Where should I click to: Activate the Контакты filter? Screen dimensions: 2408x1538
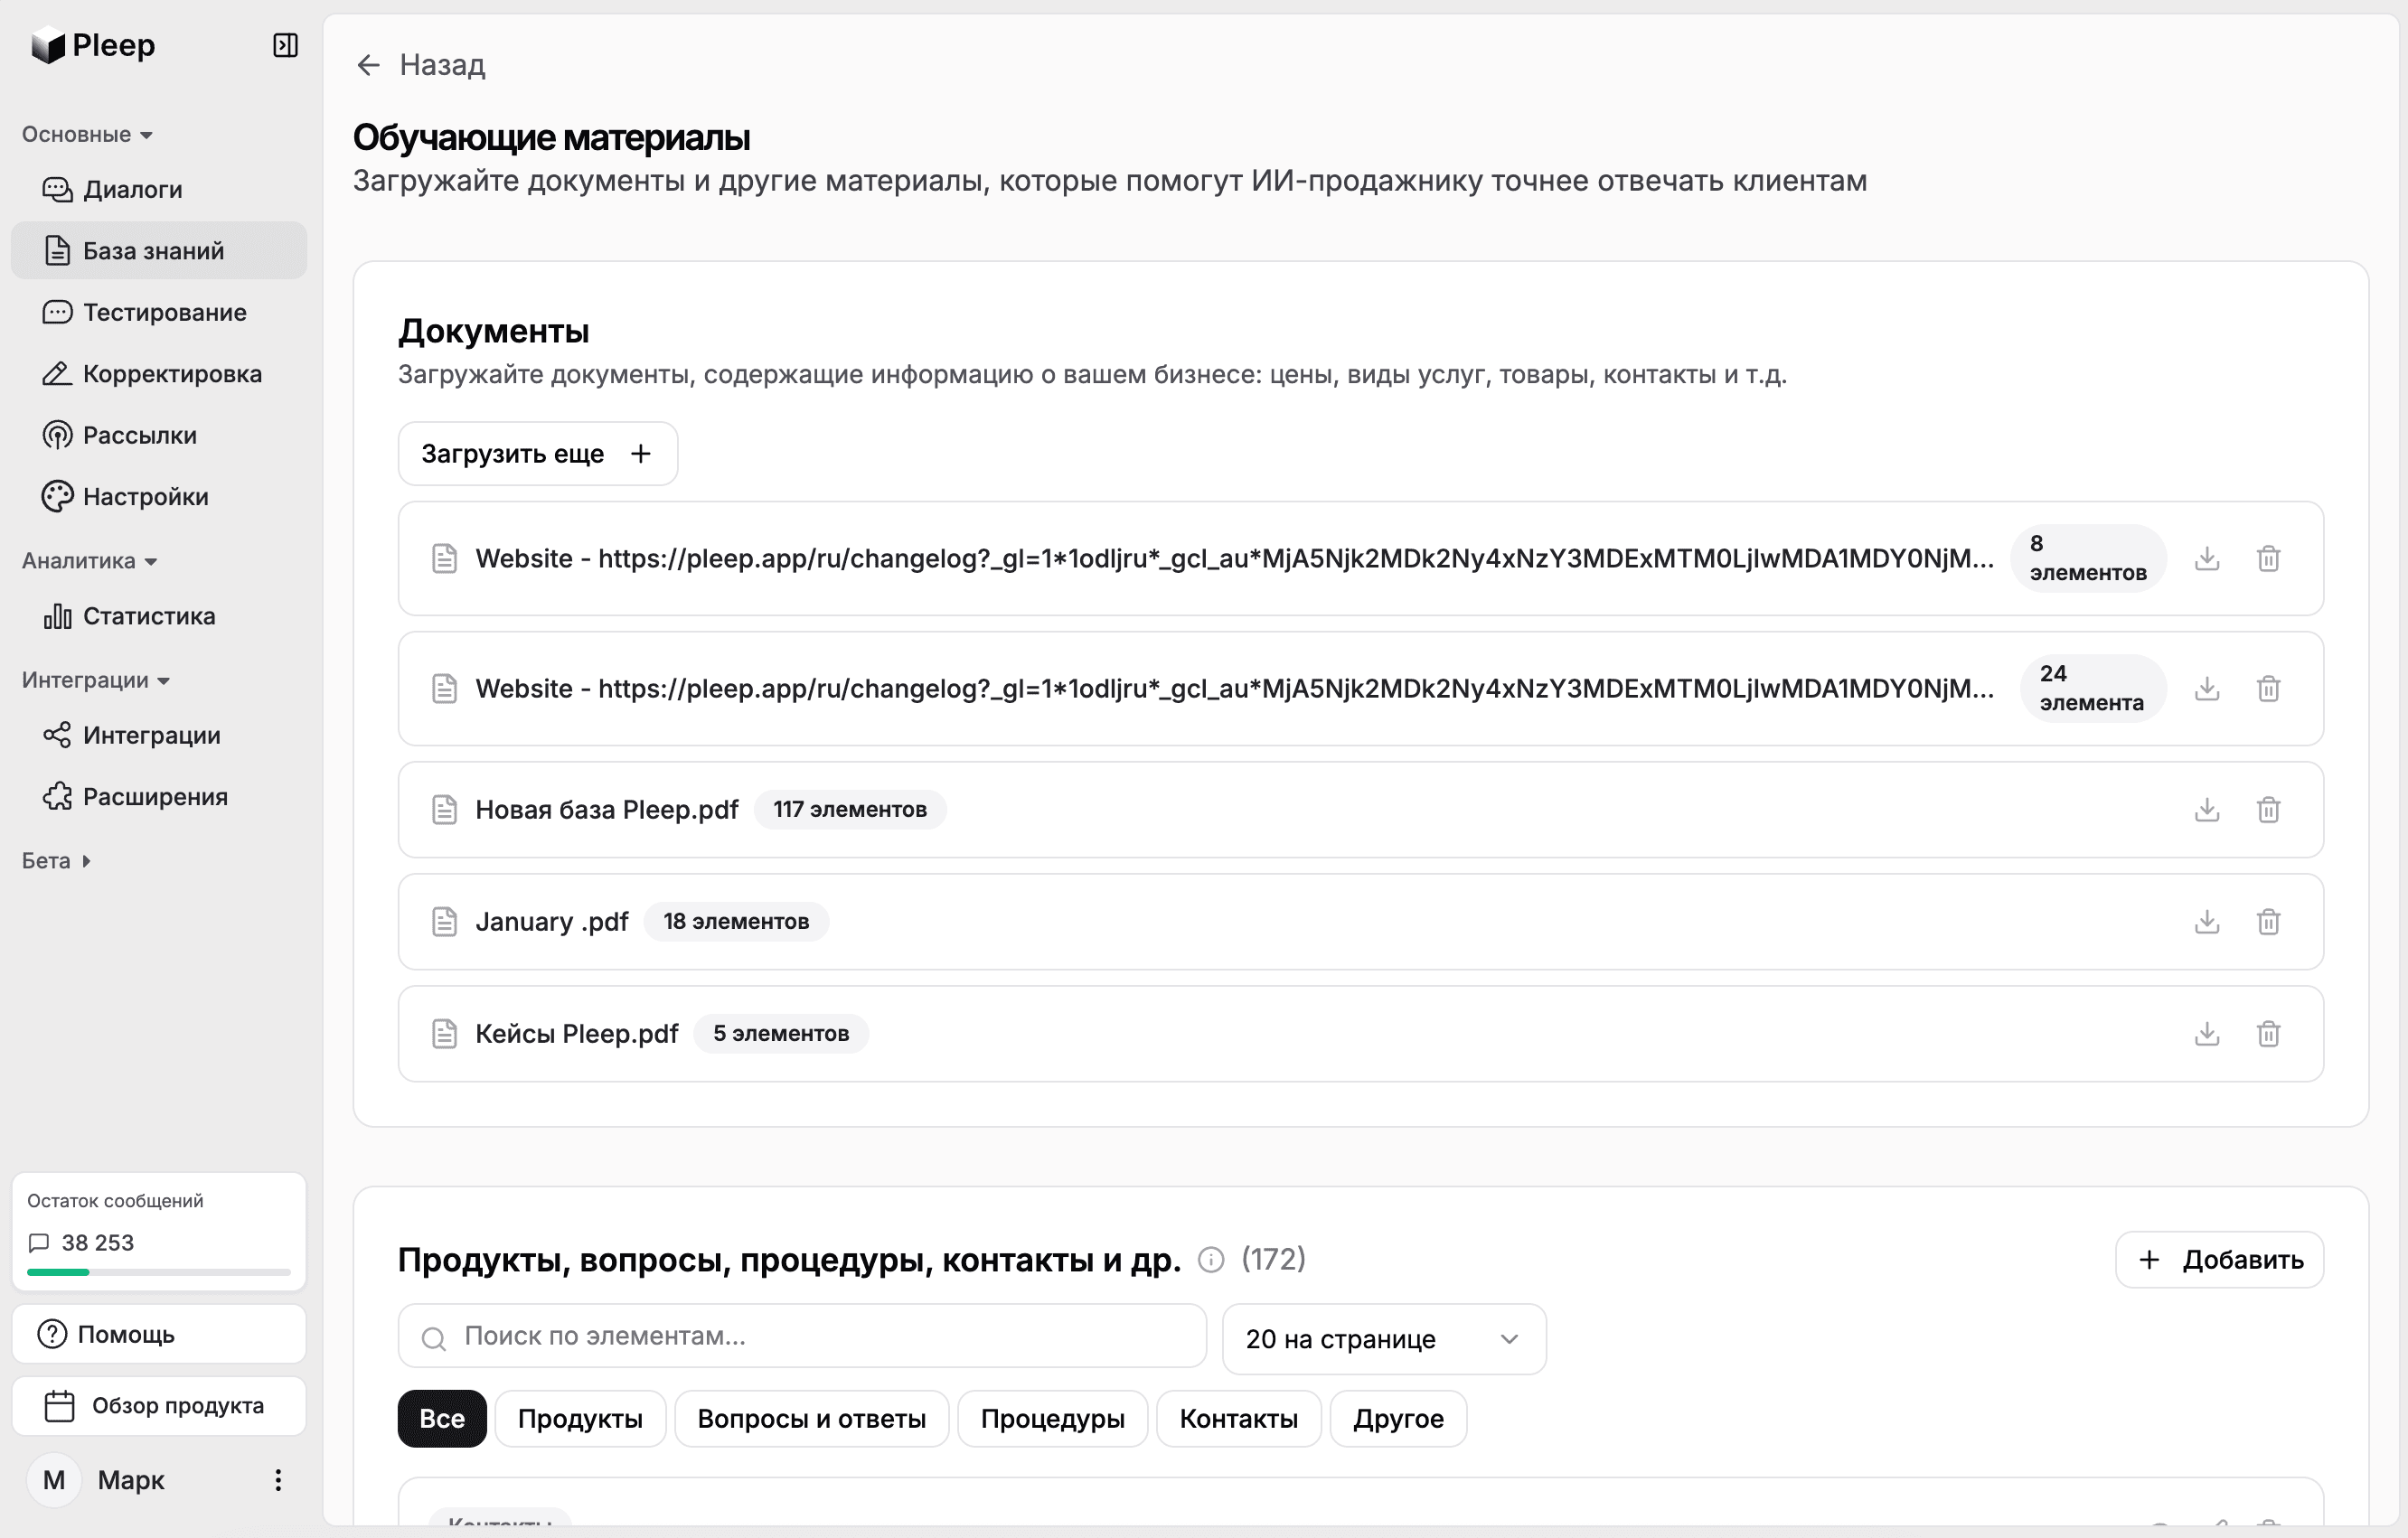coord(1238,1418)
